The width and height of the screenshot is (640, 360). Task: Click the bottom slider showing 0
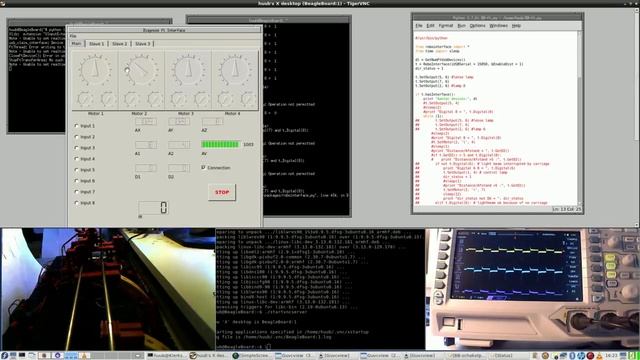[x=153, y=208]
